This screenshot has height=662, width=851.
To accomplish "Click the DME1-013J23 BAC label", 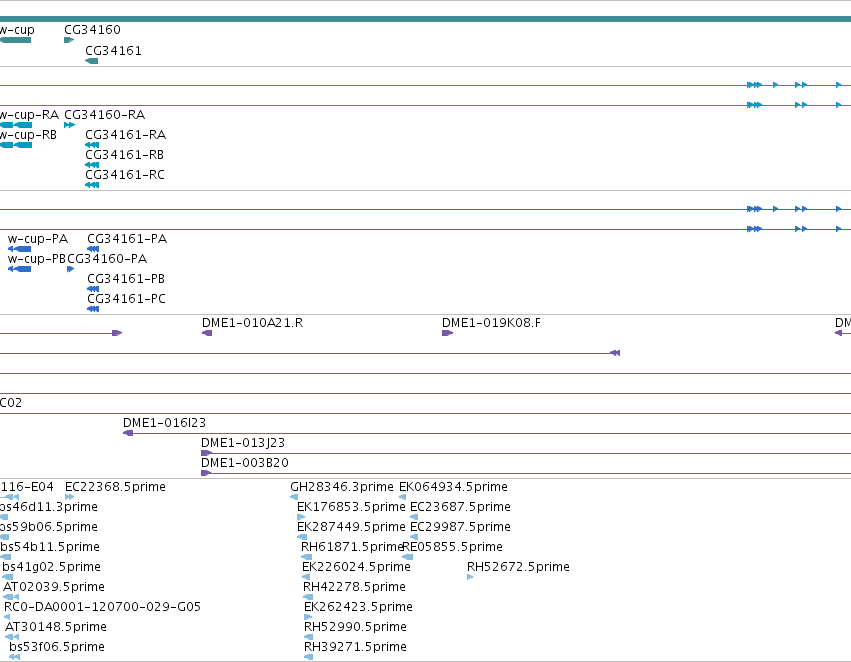I will coord(243,443).
